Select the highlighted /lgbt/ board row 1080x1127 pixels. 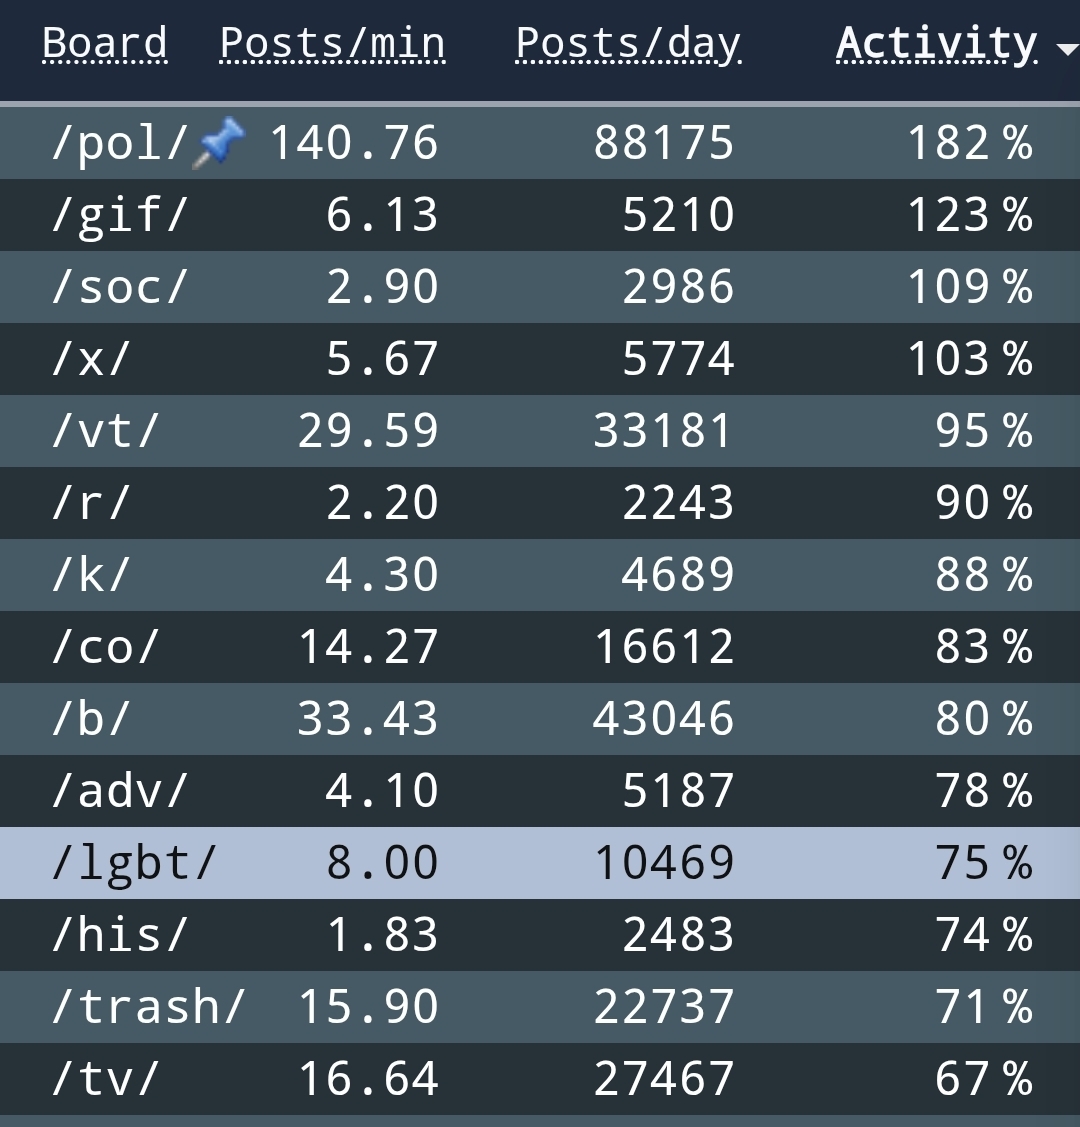coord(540,863)
